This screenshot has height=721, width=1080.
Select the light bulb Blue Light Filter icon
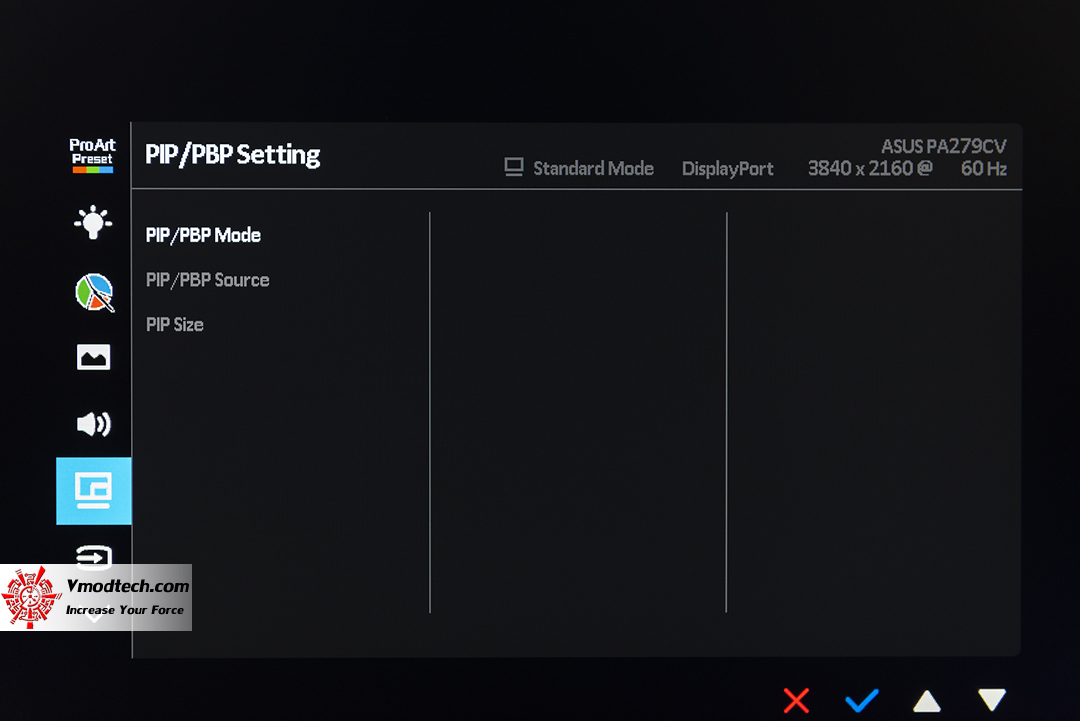93,222
